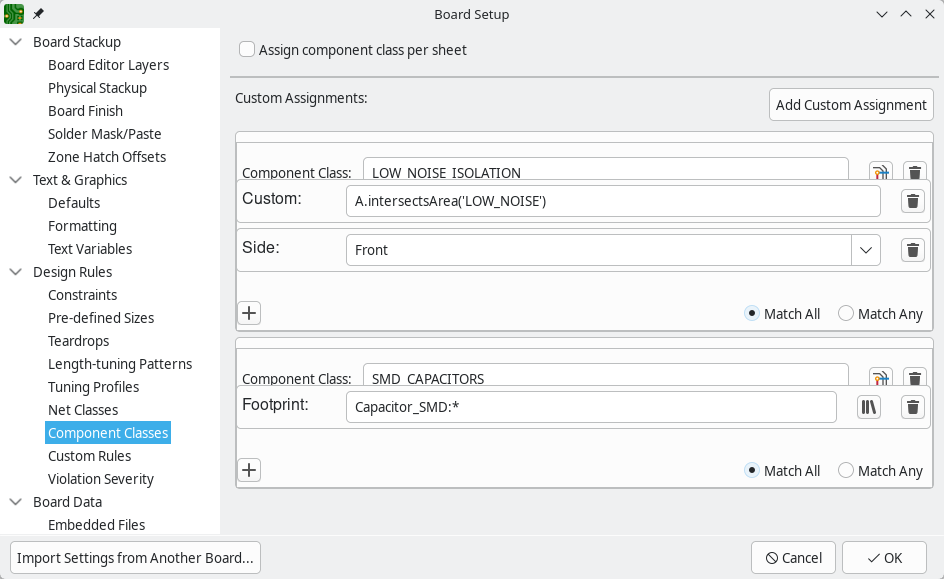Edit the Capacitor_SMD footprint pattern field

[590, 407]
